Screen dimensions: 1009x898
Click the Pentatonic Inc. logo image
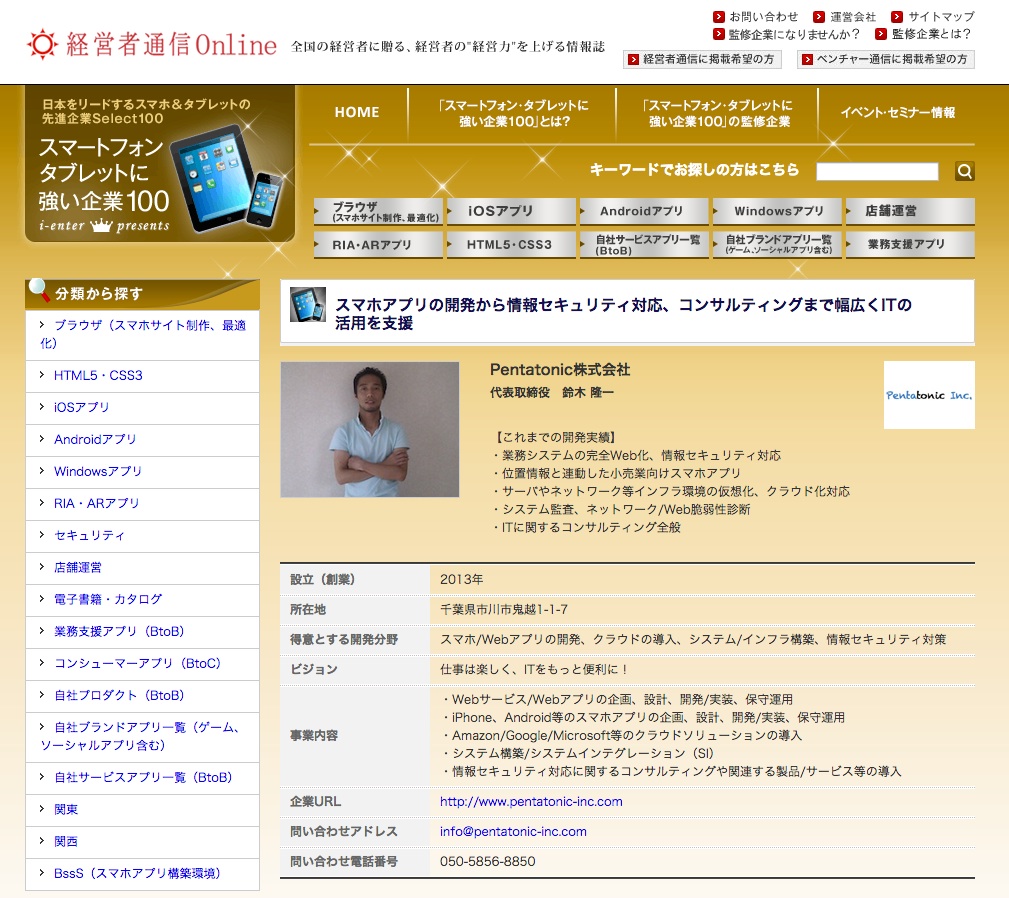929,395
